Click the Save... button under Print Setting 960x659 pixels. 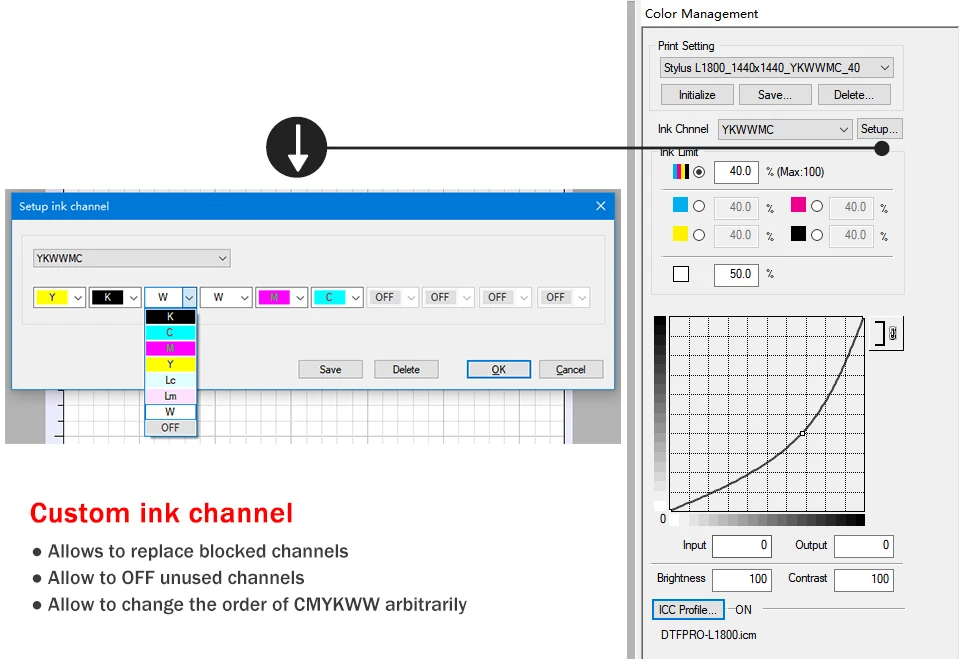coord(774,95)
